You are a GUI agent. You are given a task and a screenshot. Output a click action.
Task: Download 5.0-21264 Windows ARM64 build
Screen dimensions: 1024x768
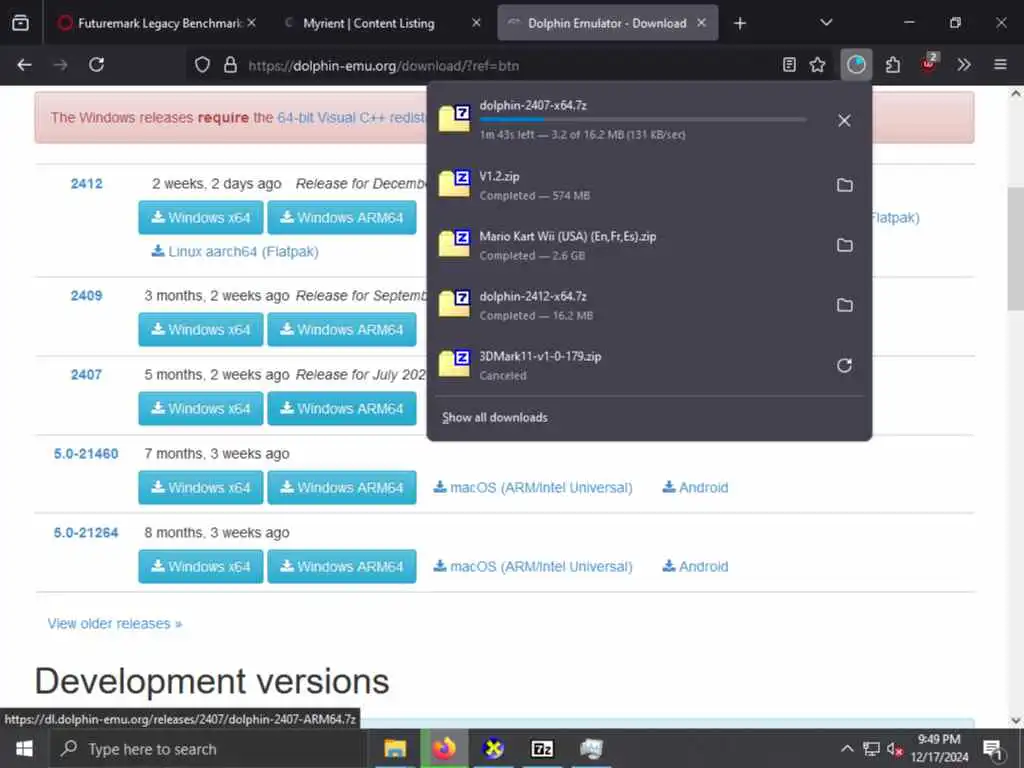342,566
